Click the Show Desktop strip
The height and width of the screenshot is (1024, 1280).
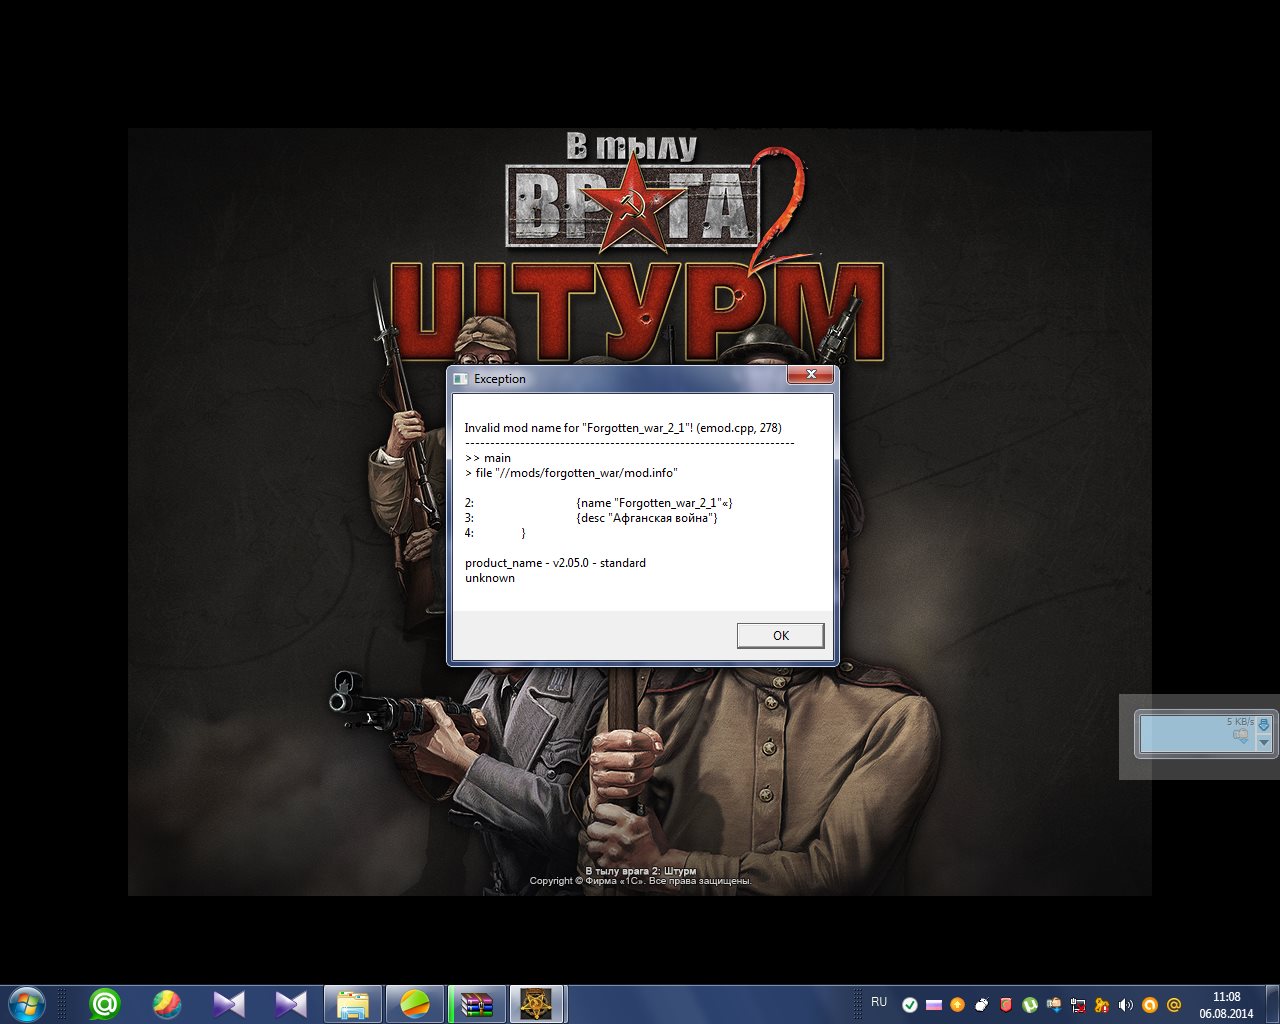(1273, 1004)
